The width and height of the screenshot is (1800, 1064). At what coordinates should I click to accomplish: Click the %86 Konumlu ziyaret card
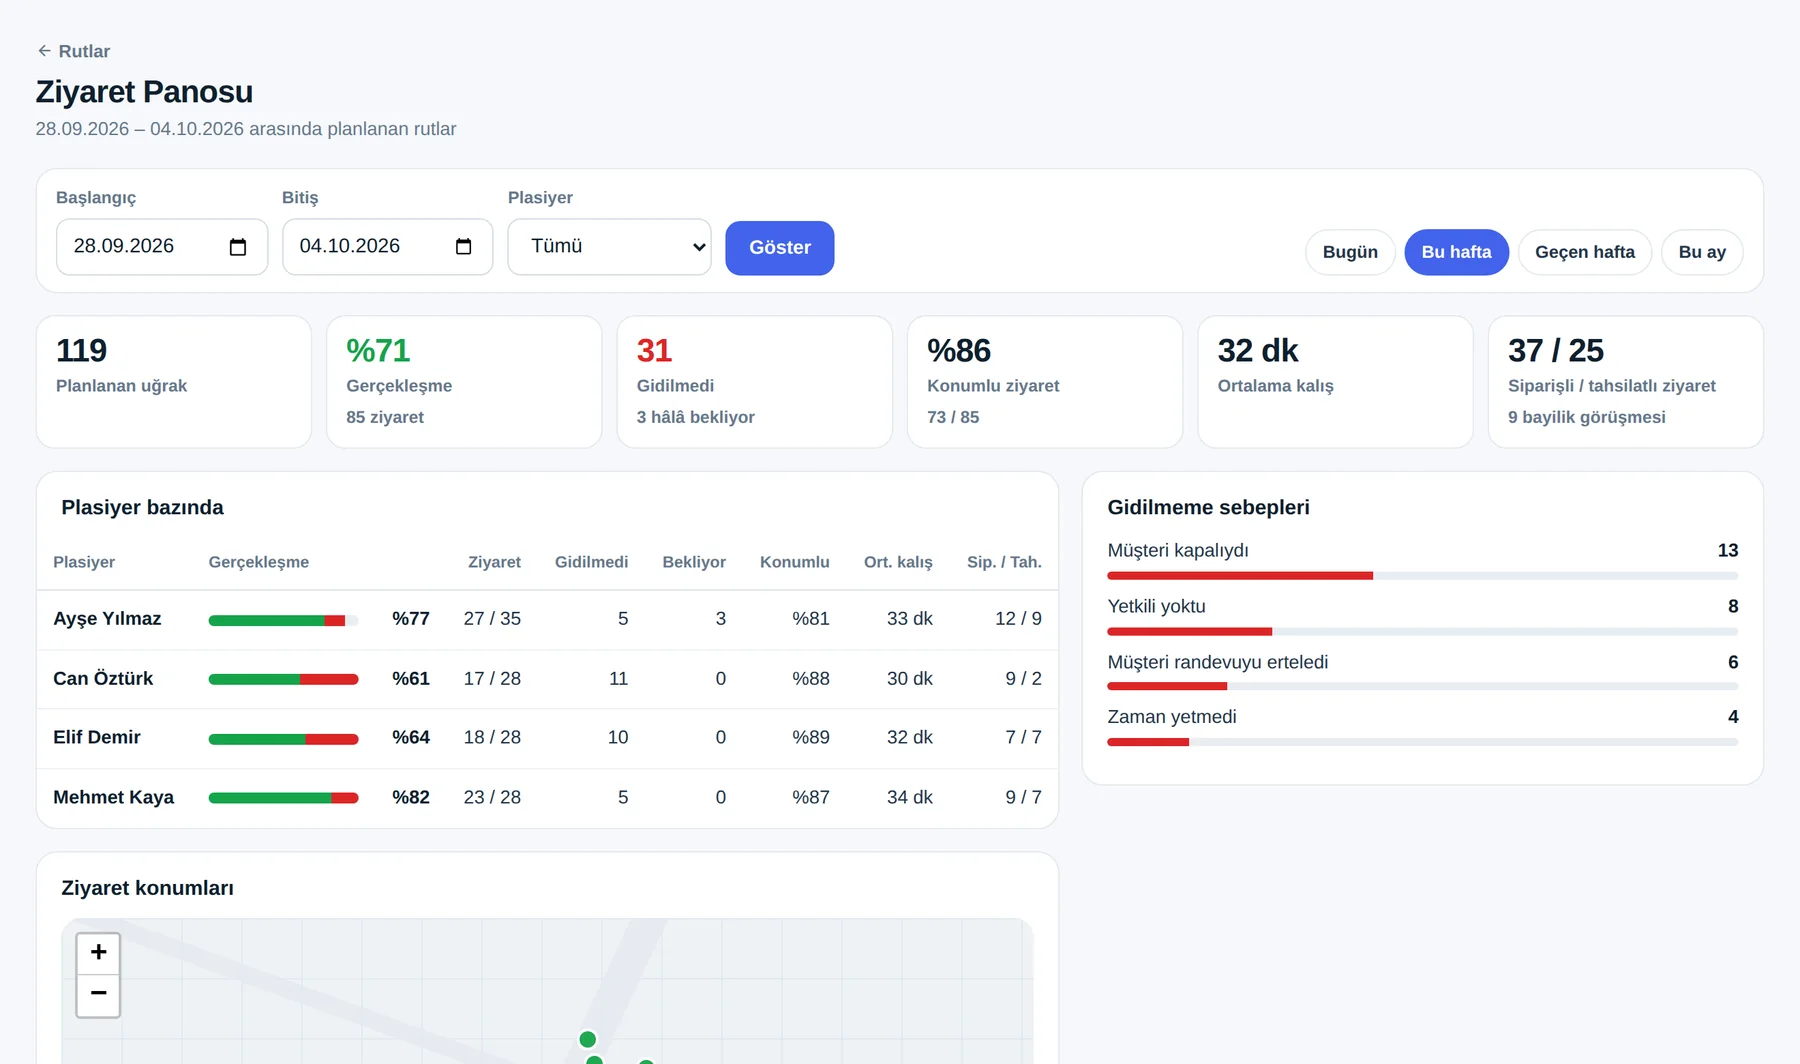(1045, 382)
